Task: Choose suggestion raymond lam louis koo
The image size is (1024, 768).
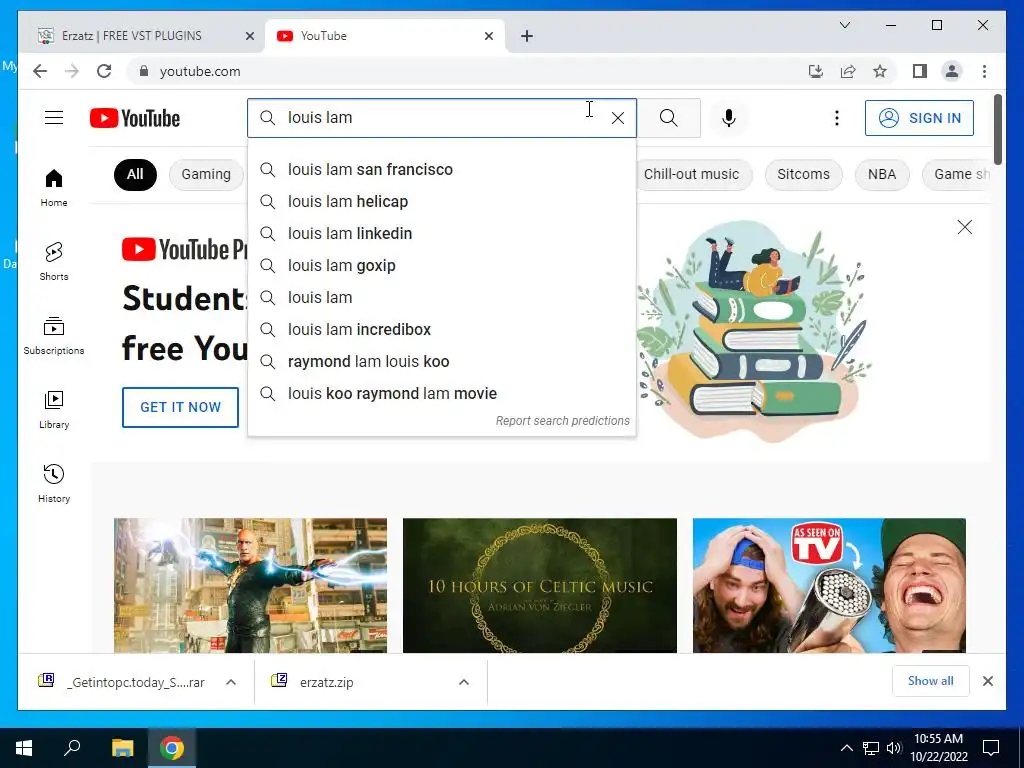Action: (442, 362)
